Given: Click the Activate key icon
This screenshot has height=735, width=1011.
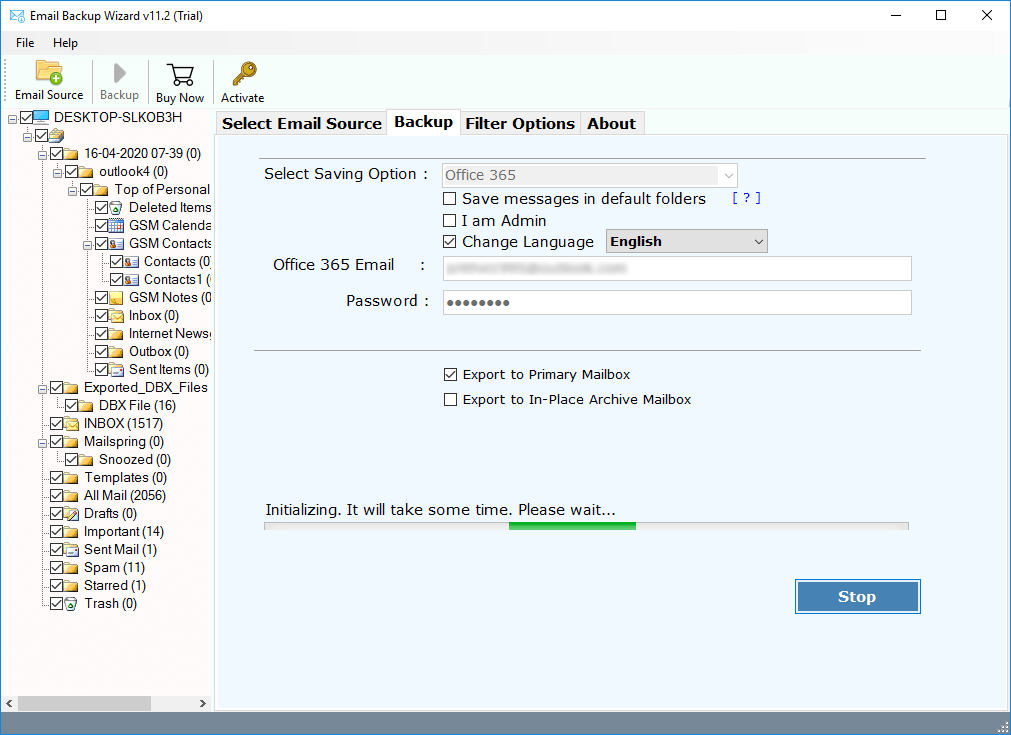Looking at the screenshot, I should tap(244, 74).
